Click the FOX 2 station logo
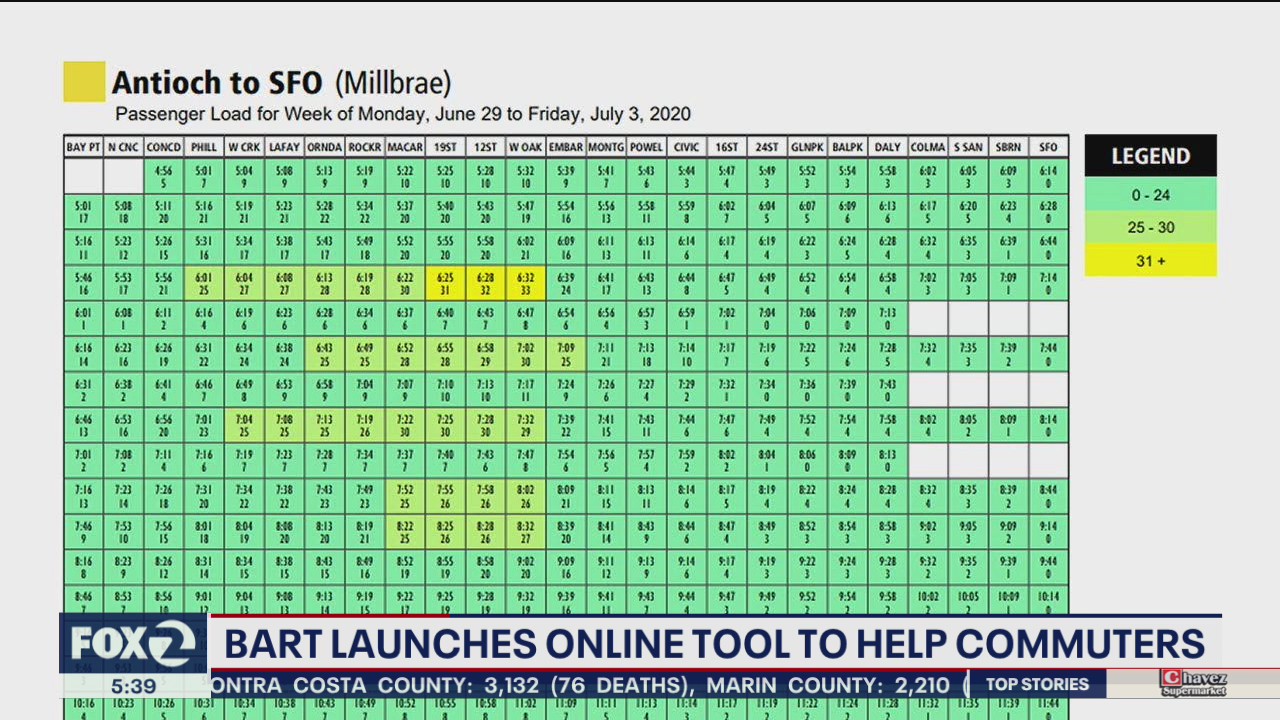1280x720 pixels. point(134,643)
